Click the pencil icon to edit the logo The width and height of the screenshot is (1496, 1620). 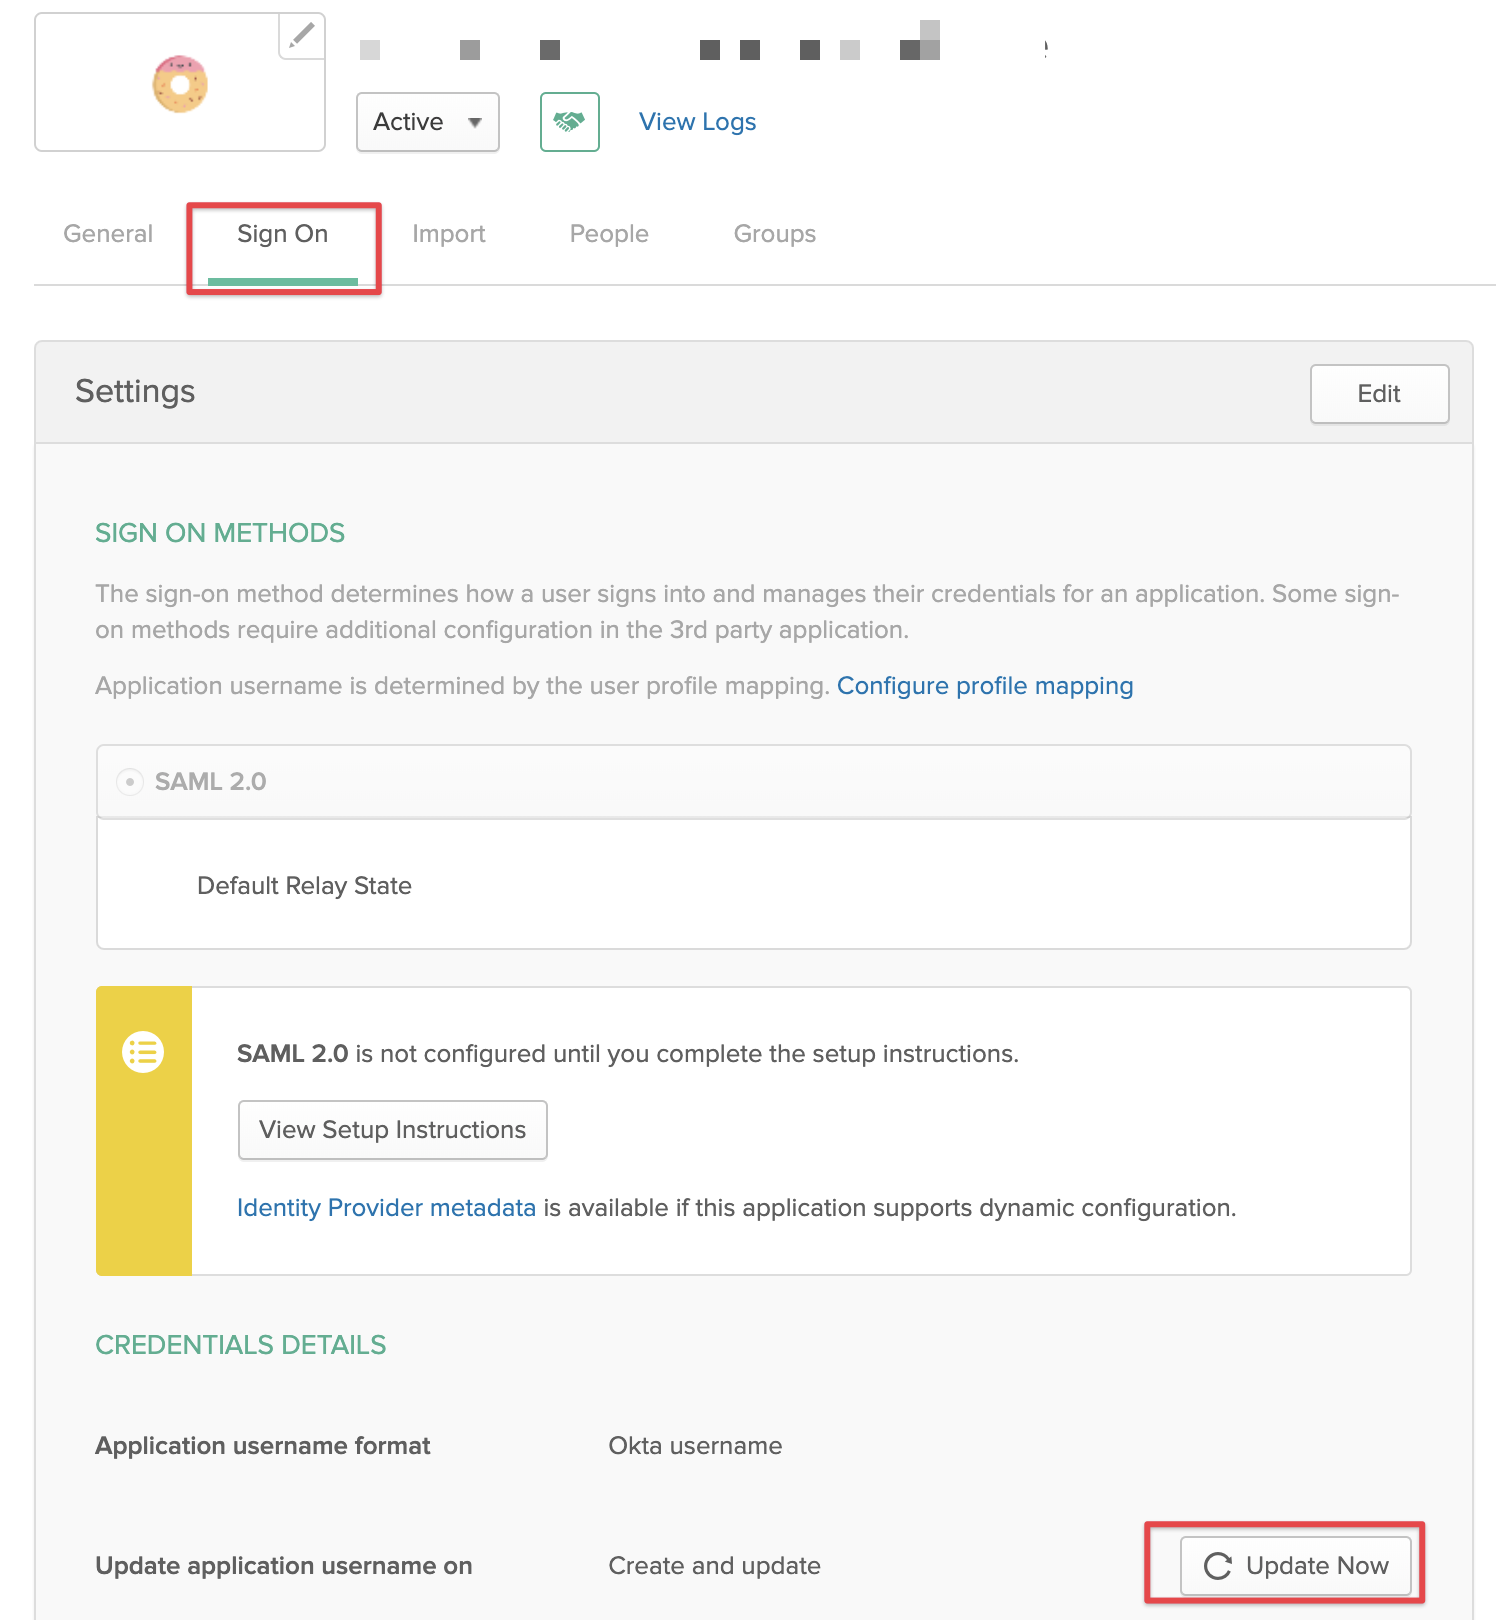point(301,36)
